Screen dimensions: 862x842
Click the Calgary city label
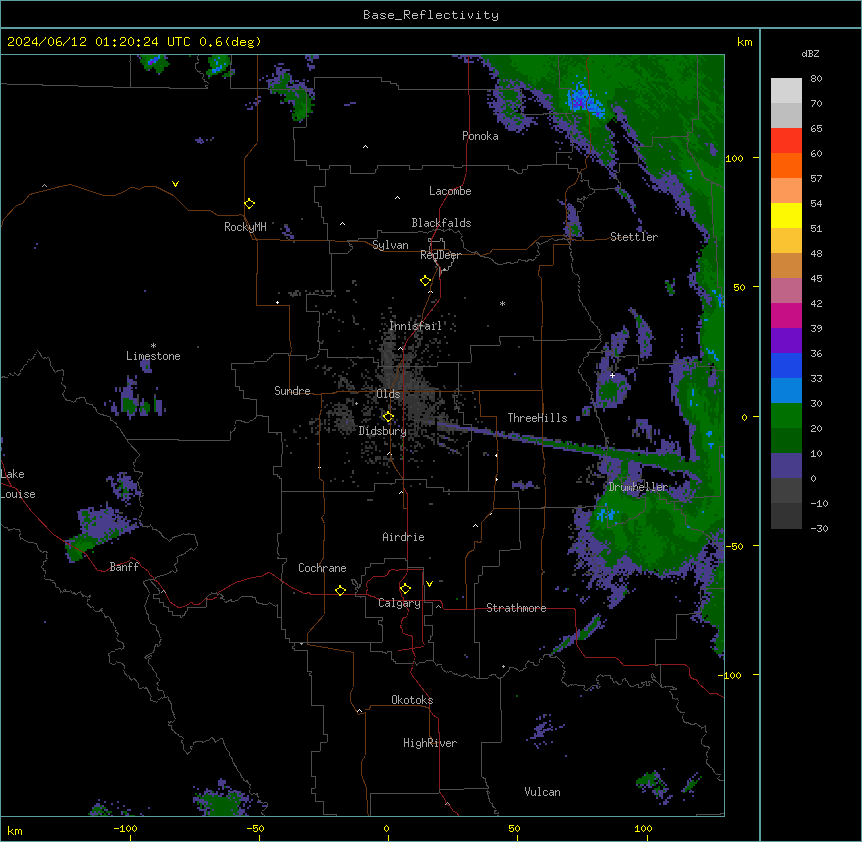point(400,603)
